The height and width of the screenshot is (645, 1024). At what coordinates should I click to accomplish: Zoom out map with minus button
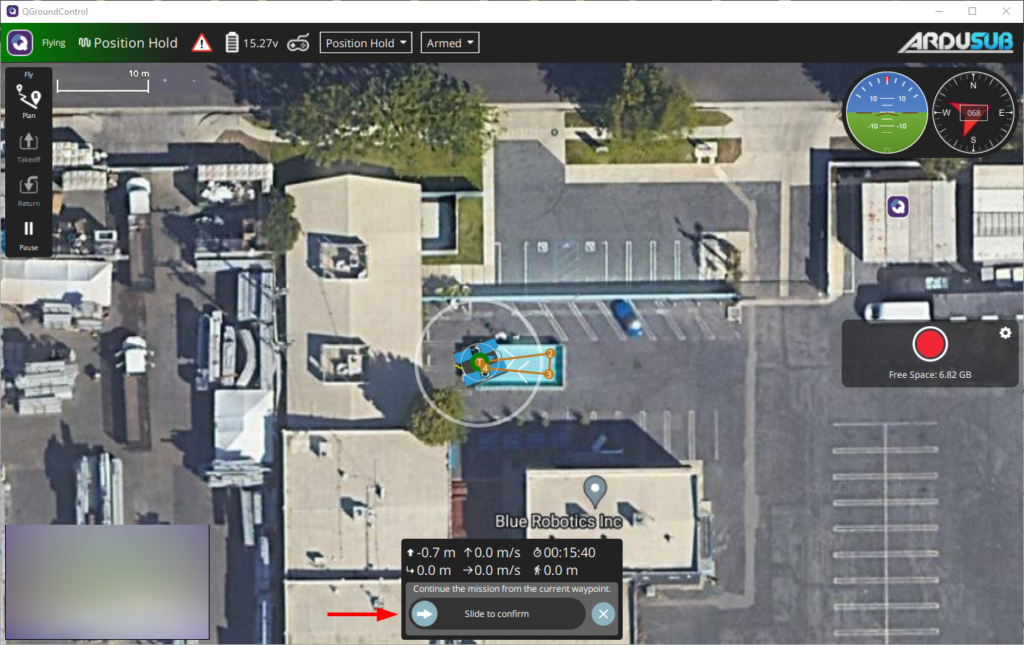194,80
